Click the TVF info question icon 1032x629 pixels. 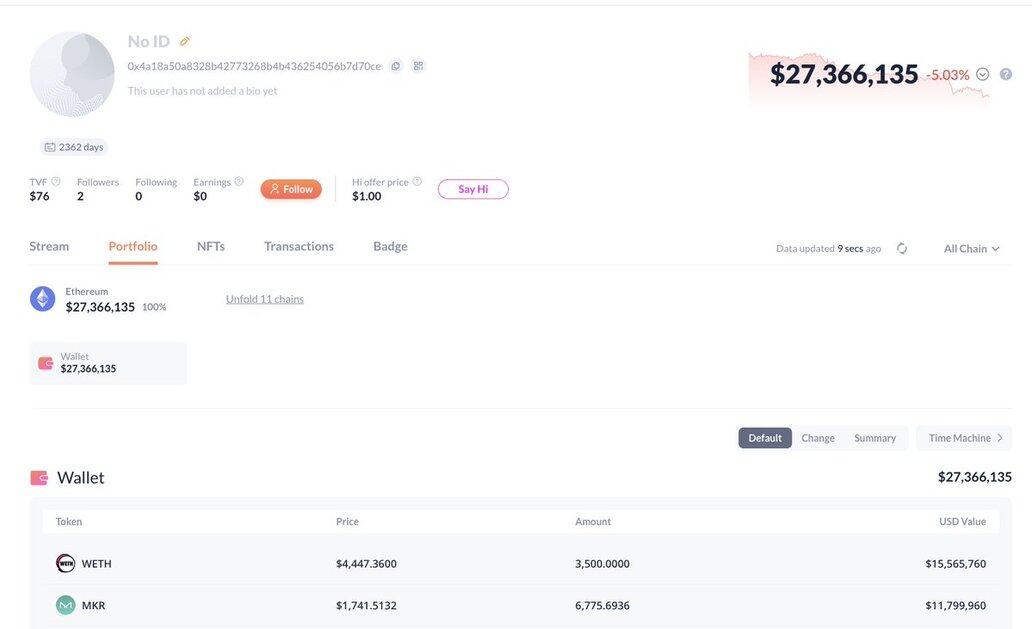tap(56, 182)
